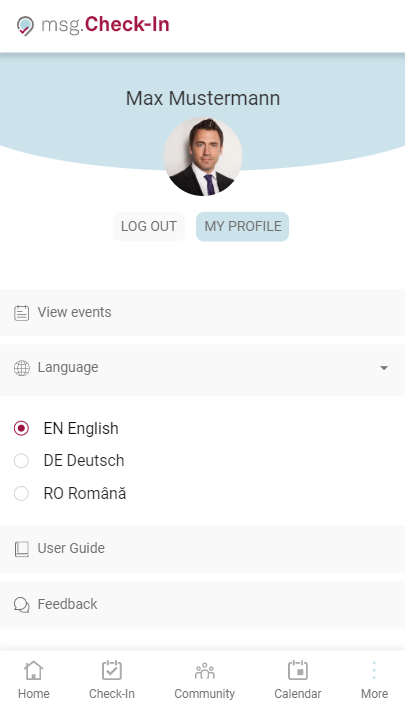The width and height of the screenshot is (405, 714).
Task: Tap the Check-In calendar checkmark icon
Action: point(112,670)
